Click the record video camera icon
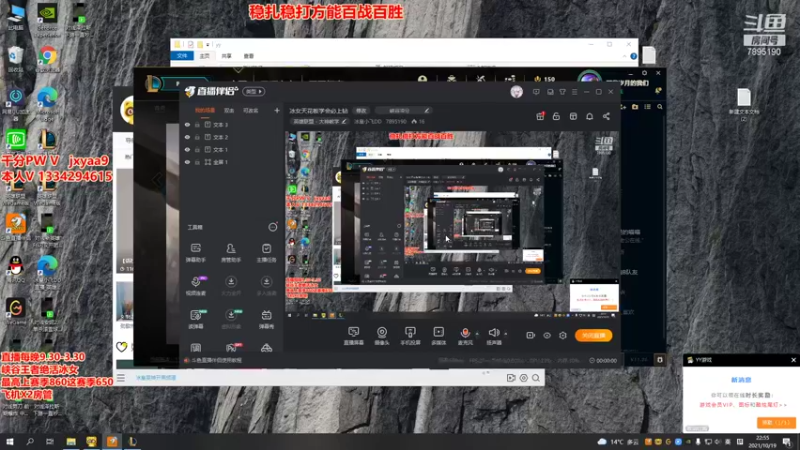The image size is (800, 450). (x=531, y=336)
